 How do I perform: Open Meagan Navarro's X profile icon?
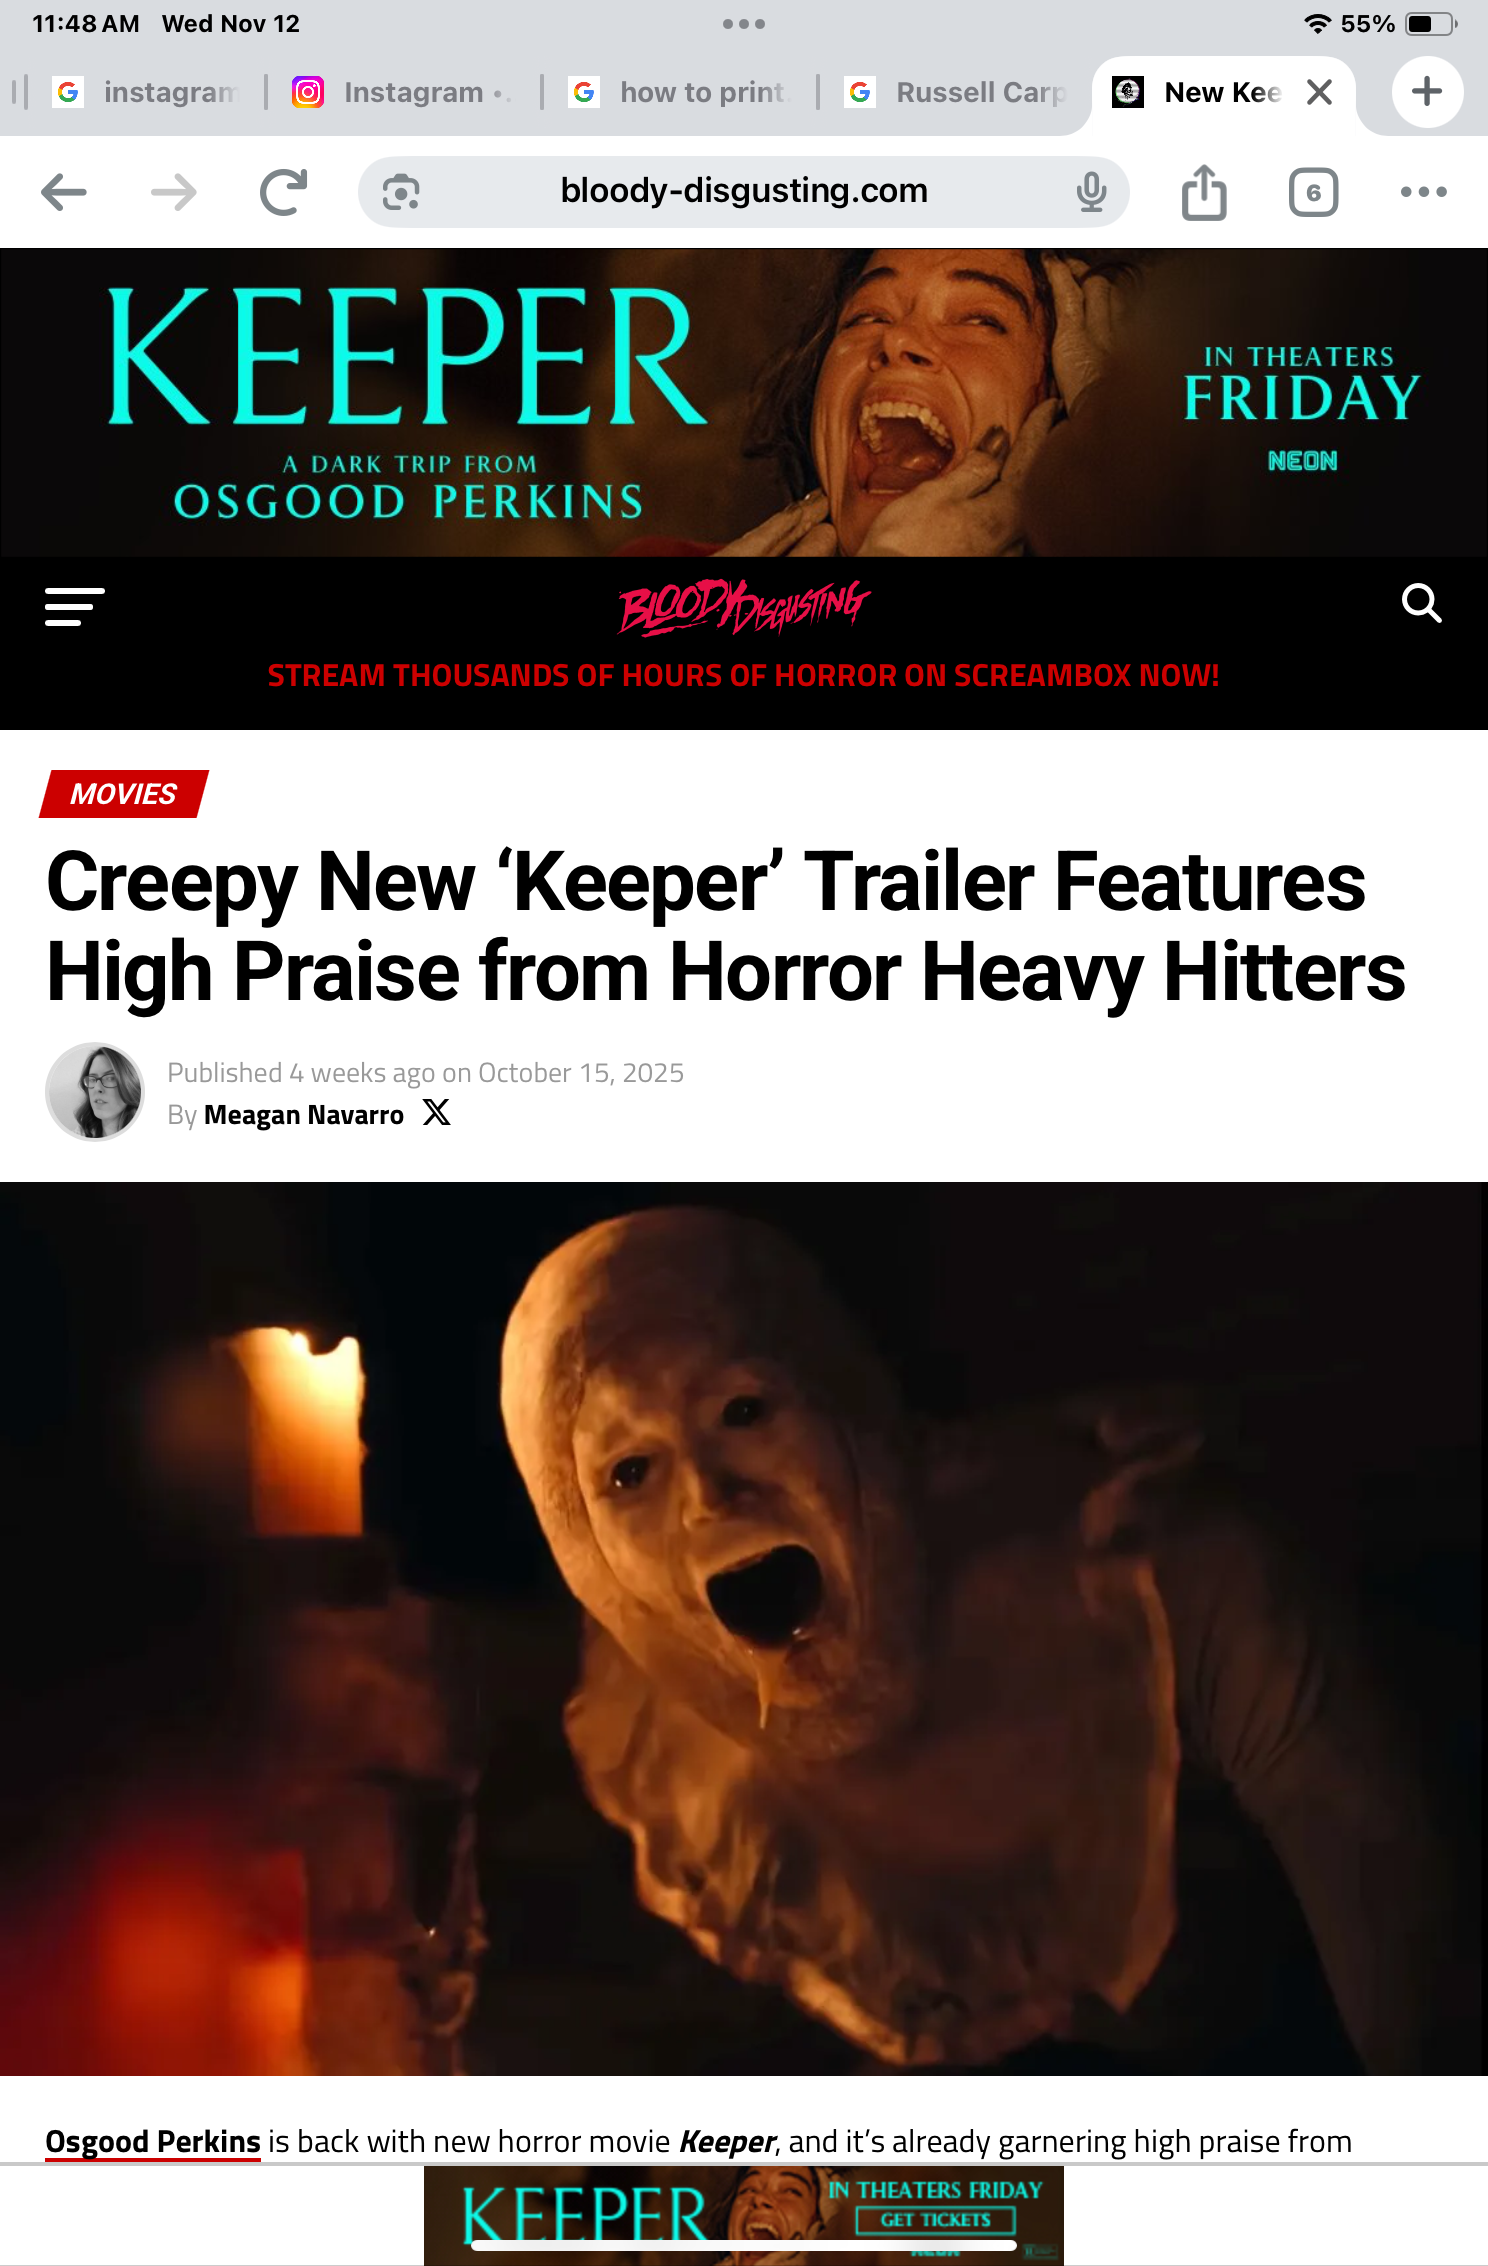pyautogui.click(x=437, y=1112)
